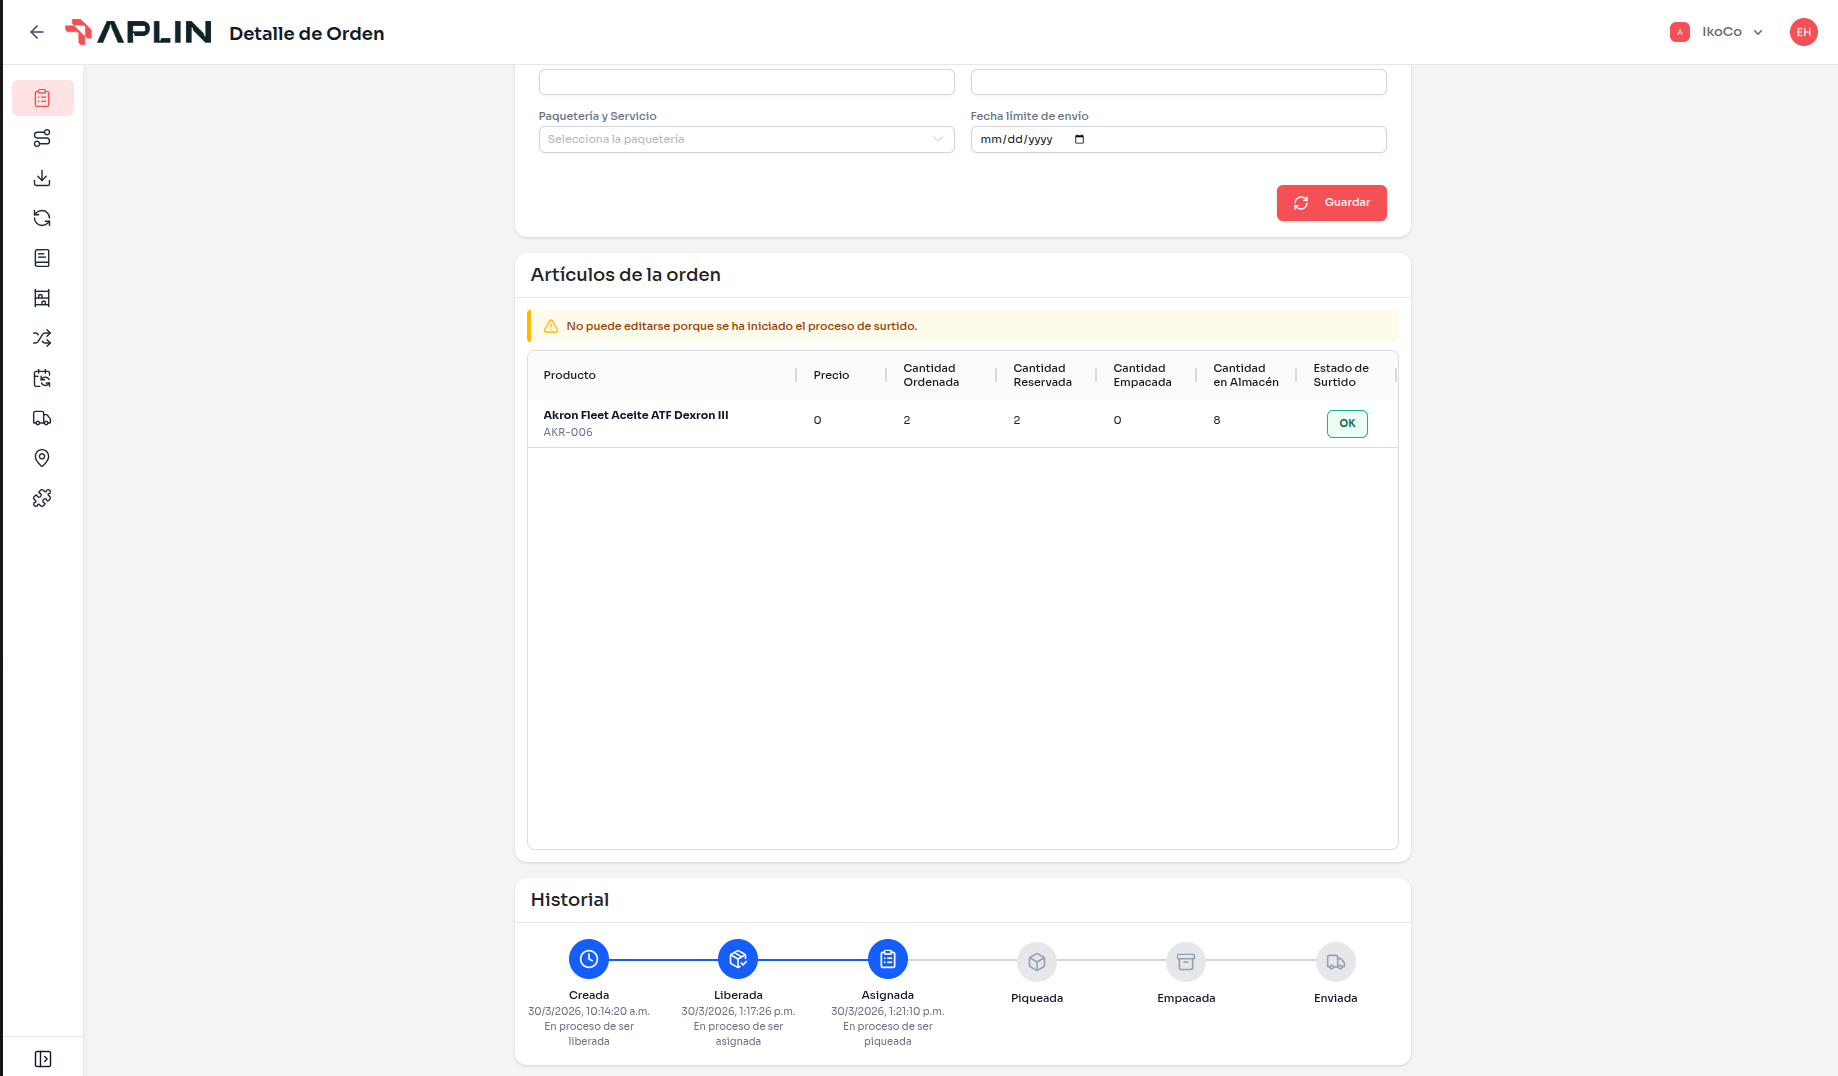Click the Cantidad Reservada column header

pyautogui.click(x=1042, y=375)
